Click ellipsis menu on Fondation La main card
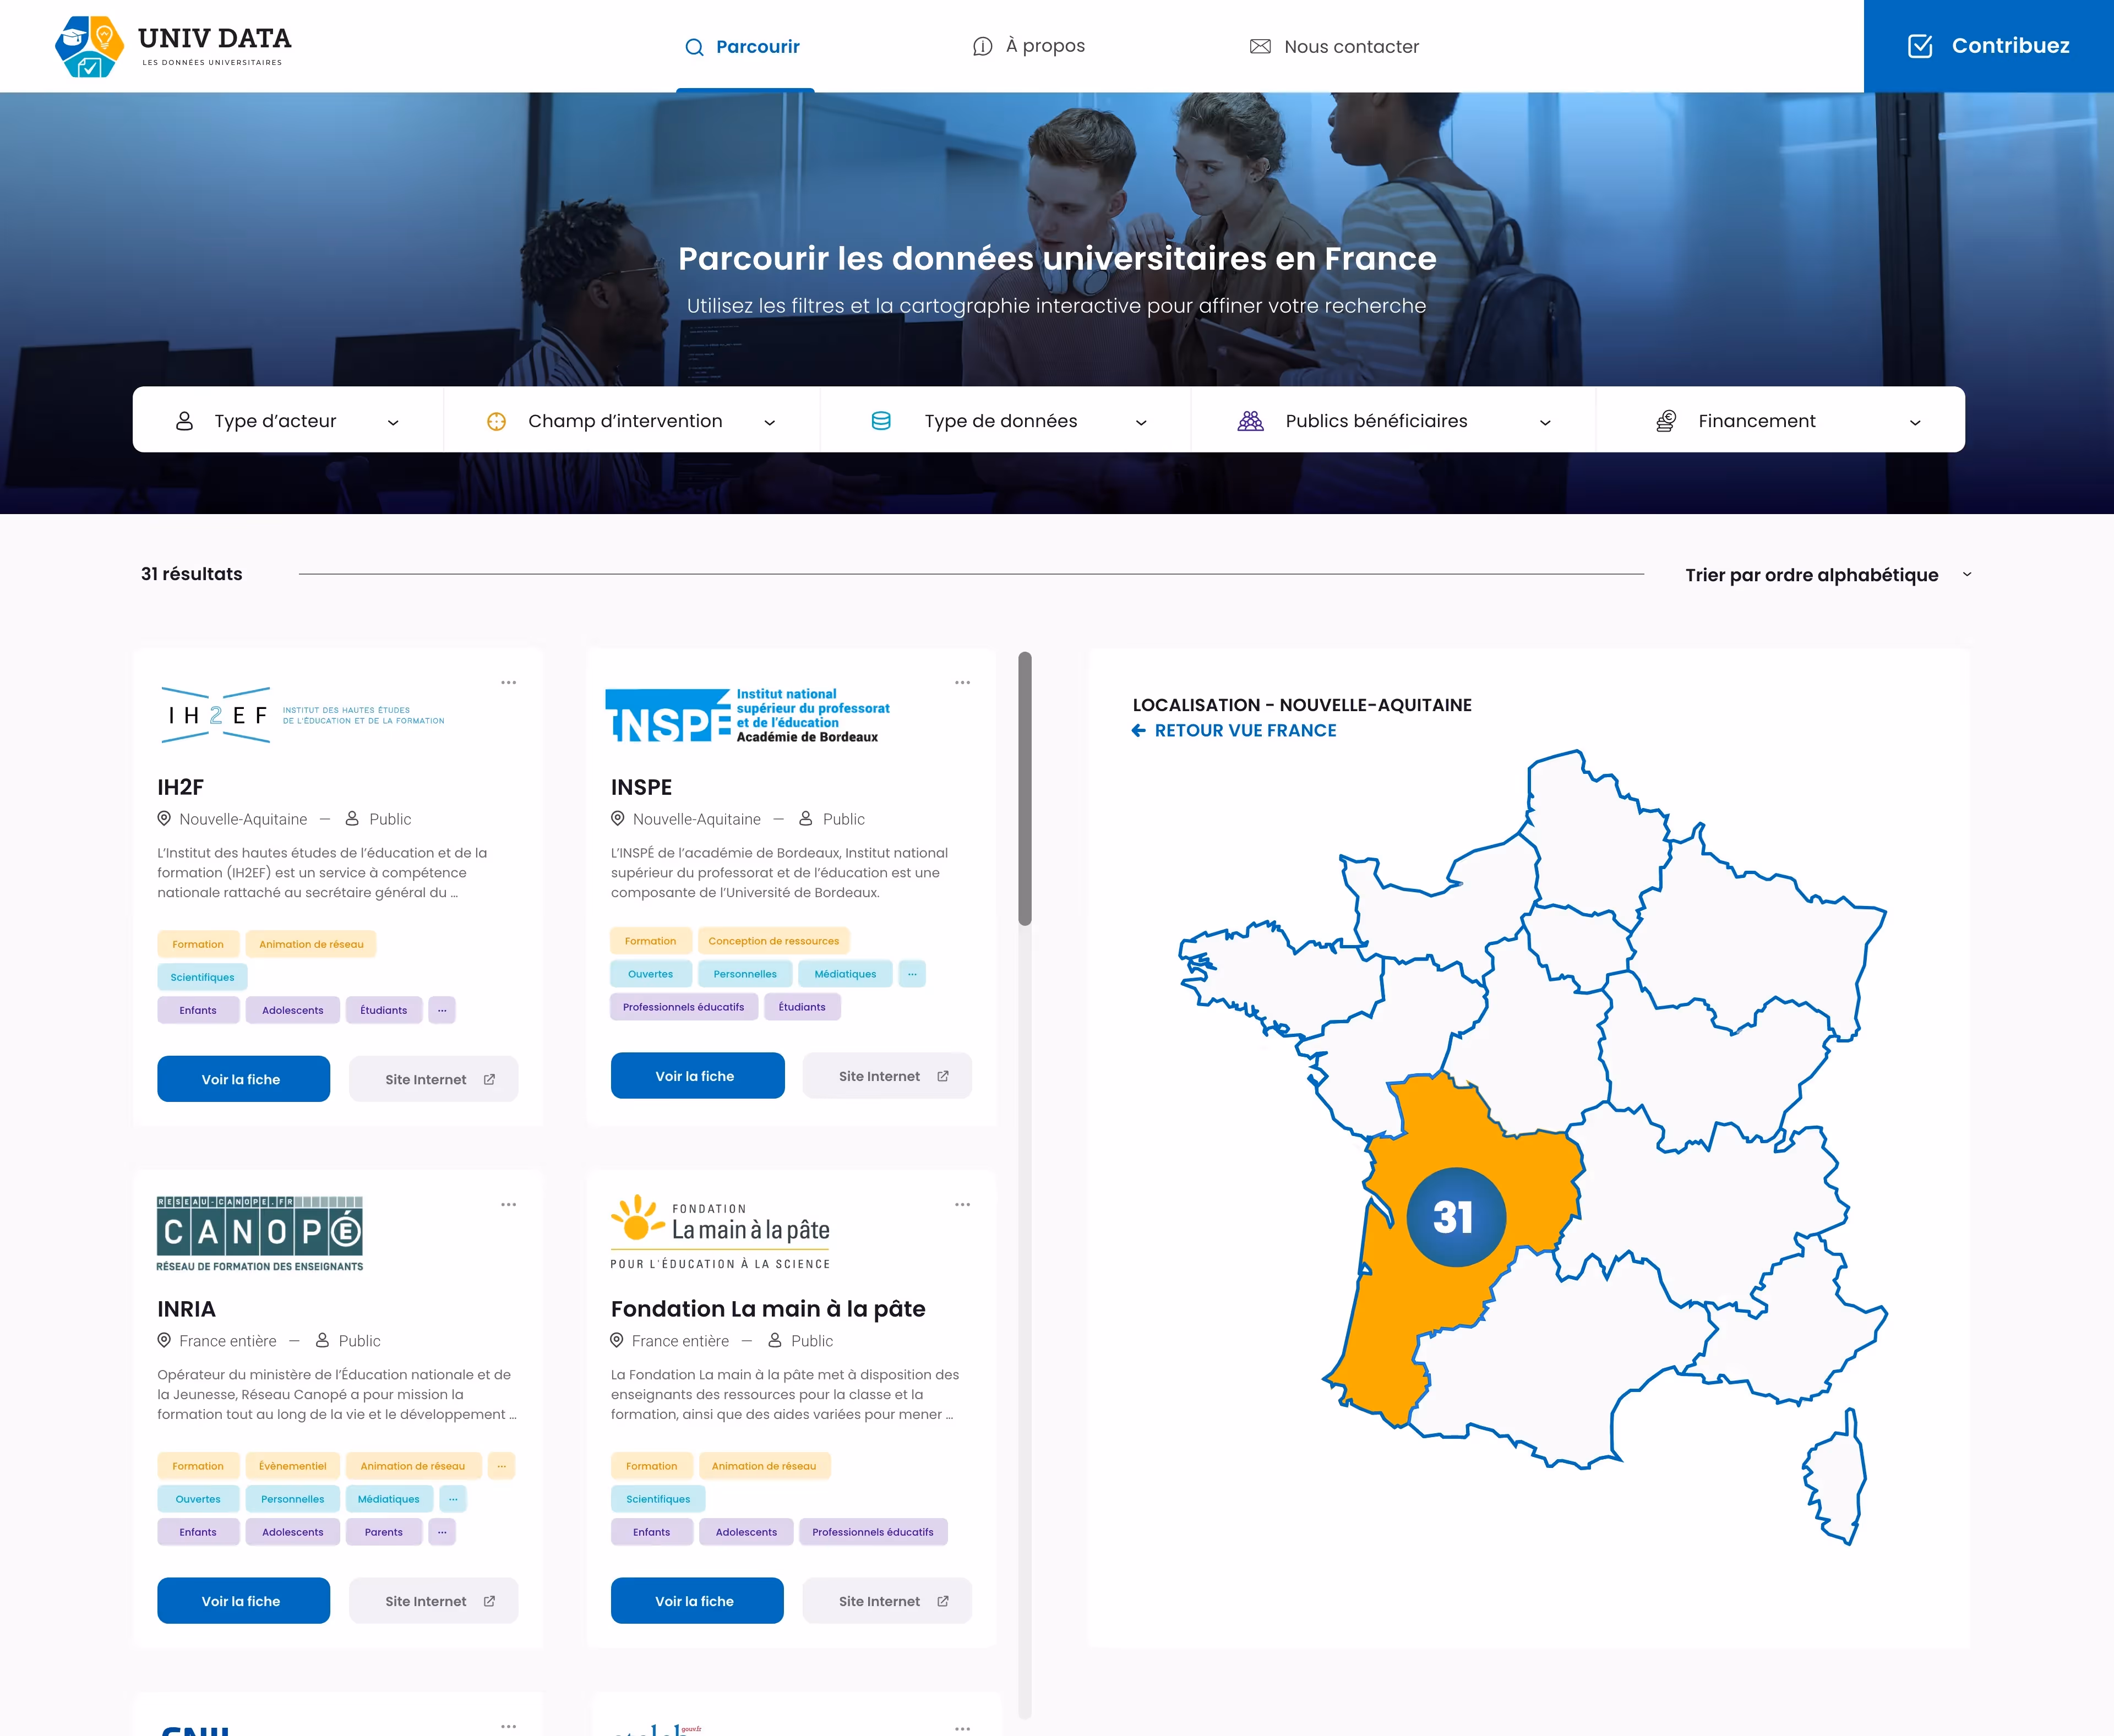 (x=962, y=1204)
